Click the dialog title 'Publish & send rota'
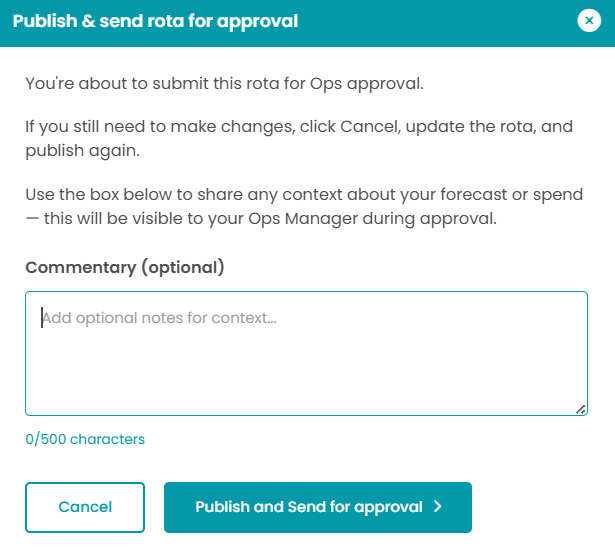The image size is (615, 554). coord(155,20)
